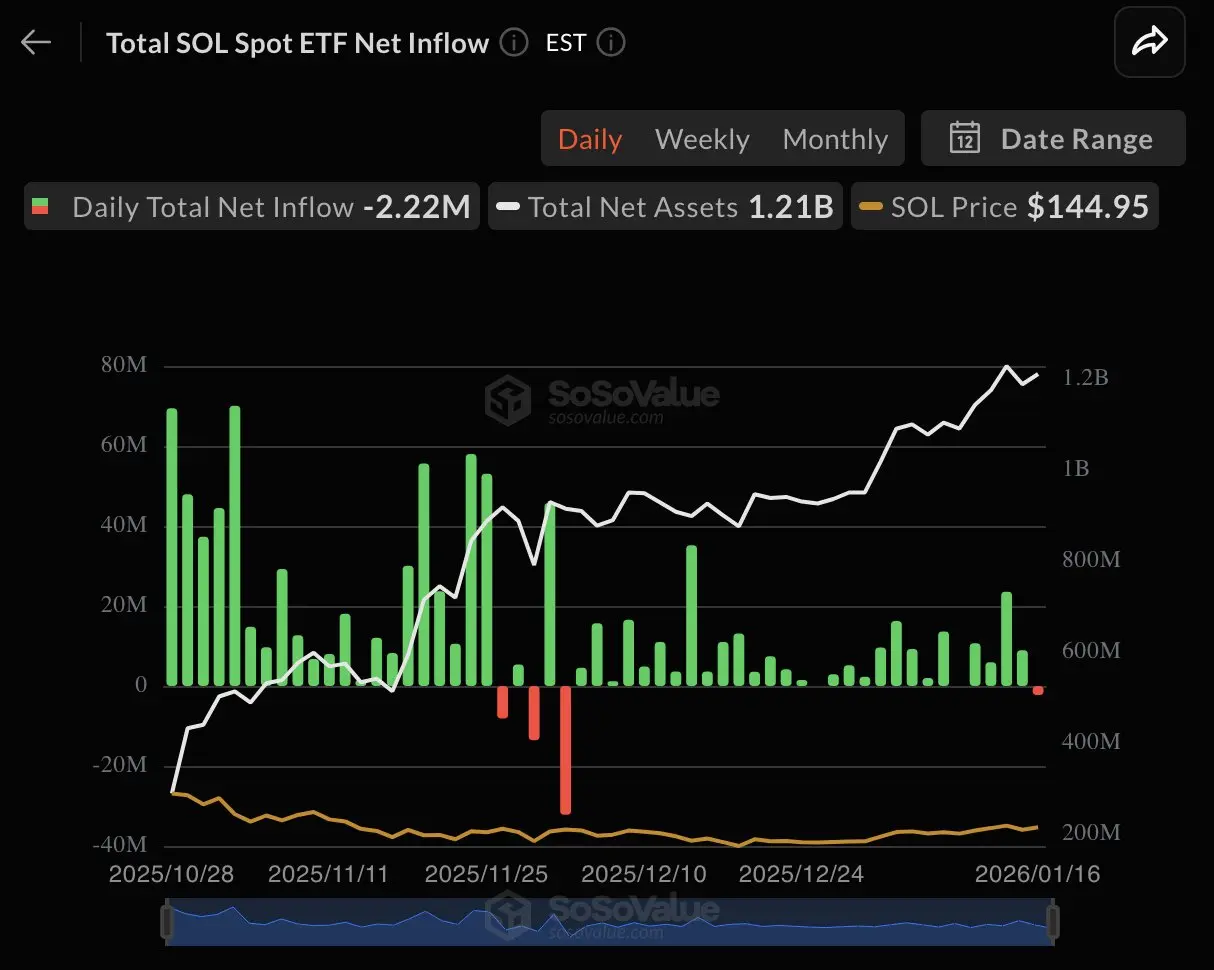Click the -2.22M net inflow value
This screenshot has height=970, width=1214.
coord(417,207)
